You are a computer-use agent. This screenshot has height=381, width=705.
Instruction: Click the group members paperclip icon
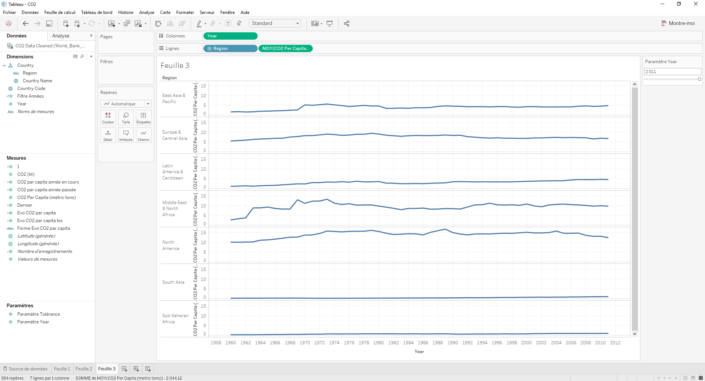[x=213, y=23]
